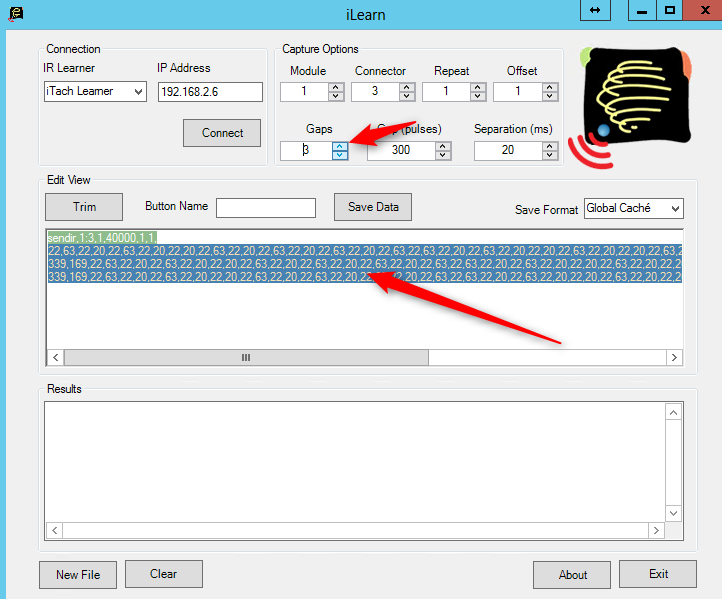Maximize the iLearn window
Image resolution: width=722 pixels, height=599 pixels.
[x=670, y=10]
